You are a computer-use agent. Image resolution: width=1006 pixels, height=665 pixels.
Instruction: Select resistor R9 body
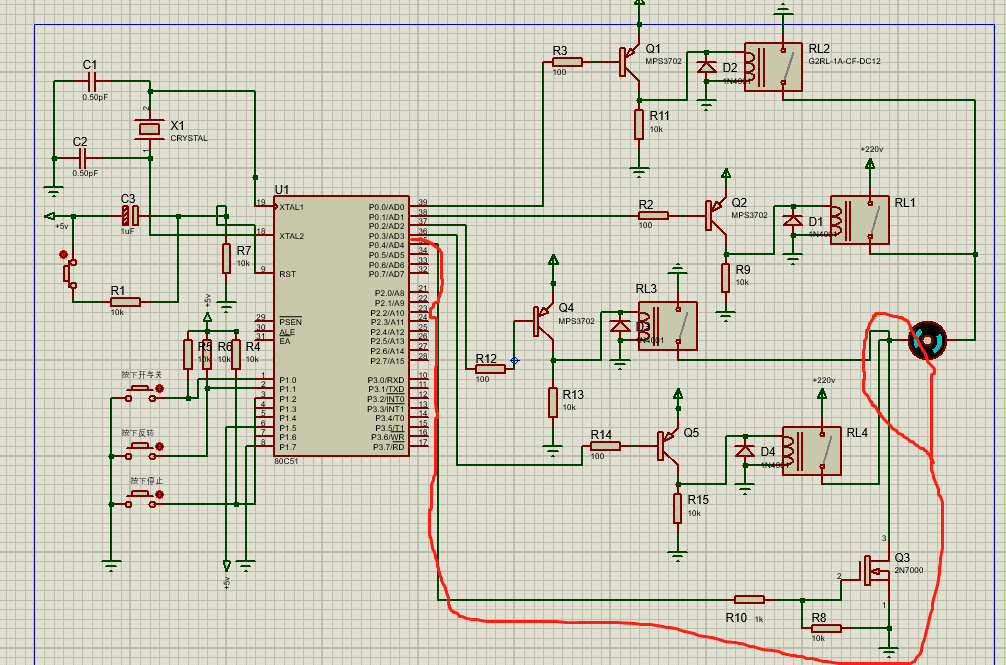click(x=726, y=278)
